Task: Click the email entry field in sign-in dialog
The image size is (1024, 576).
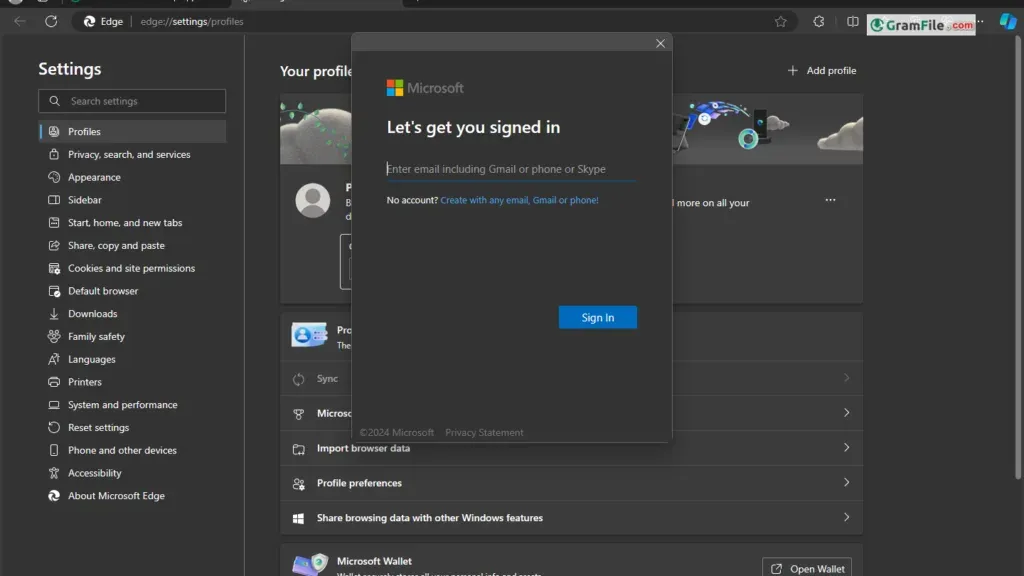Action: pos(511,169)
